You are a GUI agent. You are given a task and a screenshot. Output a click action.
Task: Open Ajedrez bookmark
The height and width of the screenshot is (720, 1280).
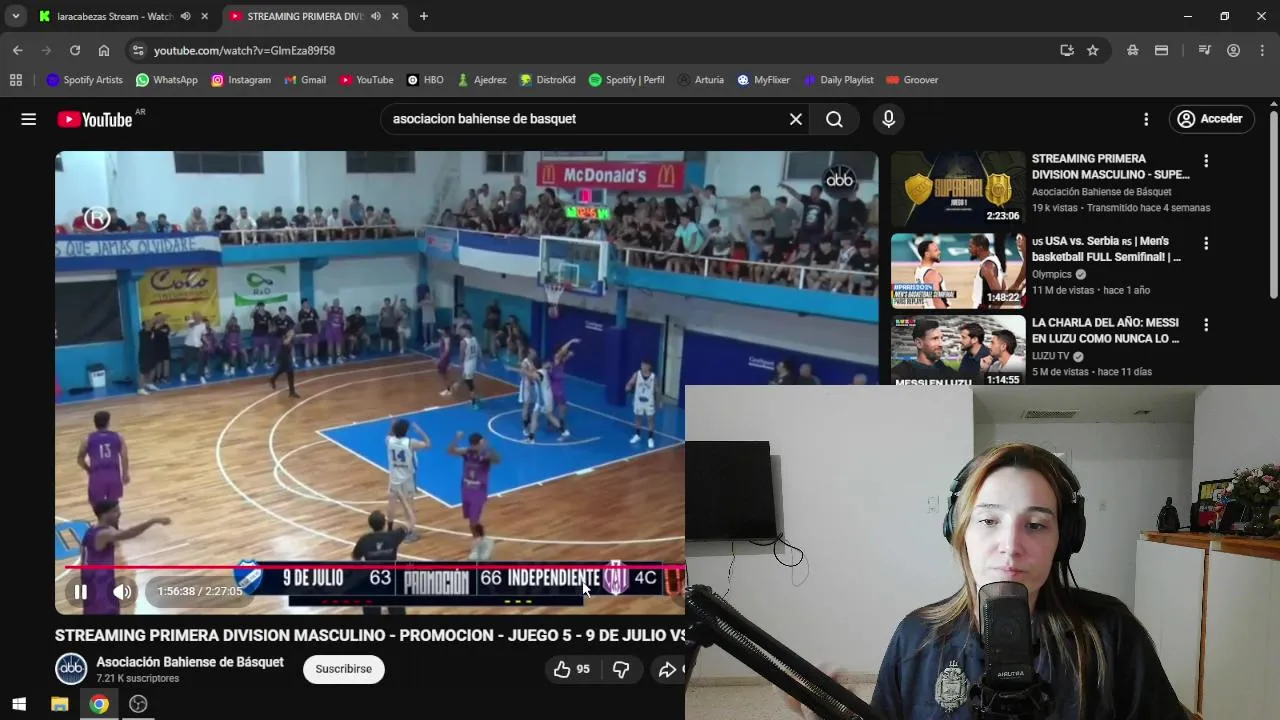pyautogui.click(x=481, y=80)
